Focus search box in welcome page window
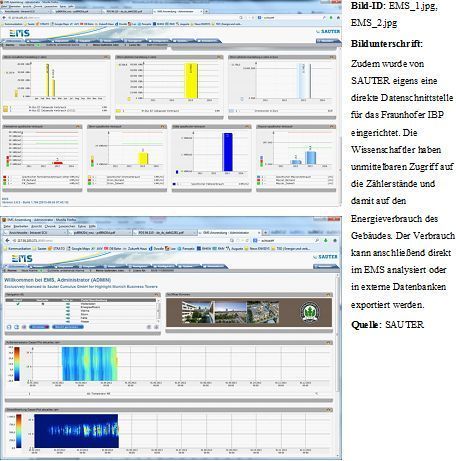This screenshot has width=456, height=461. (x=285, y=240)
